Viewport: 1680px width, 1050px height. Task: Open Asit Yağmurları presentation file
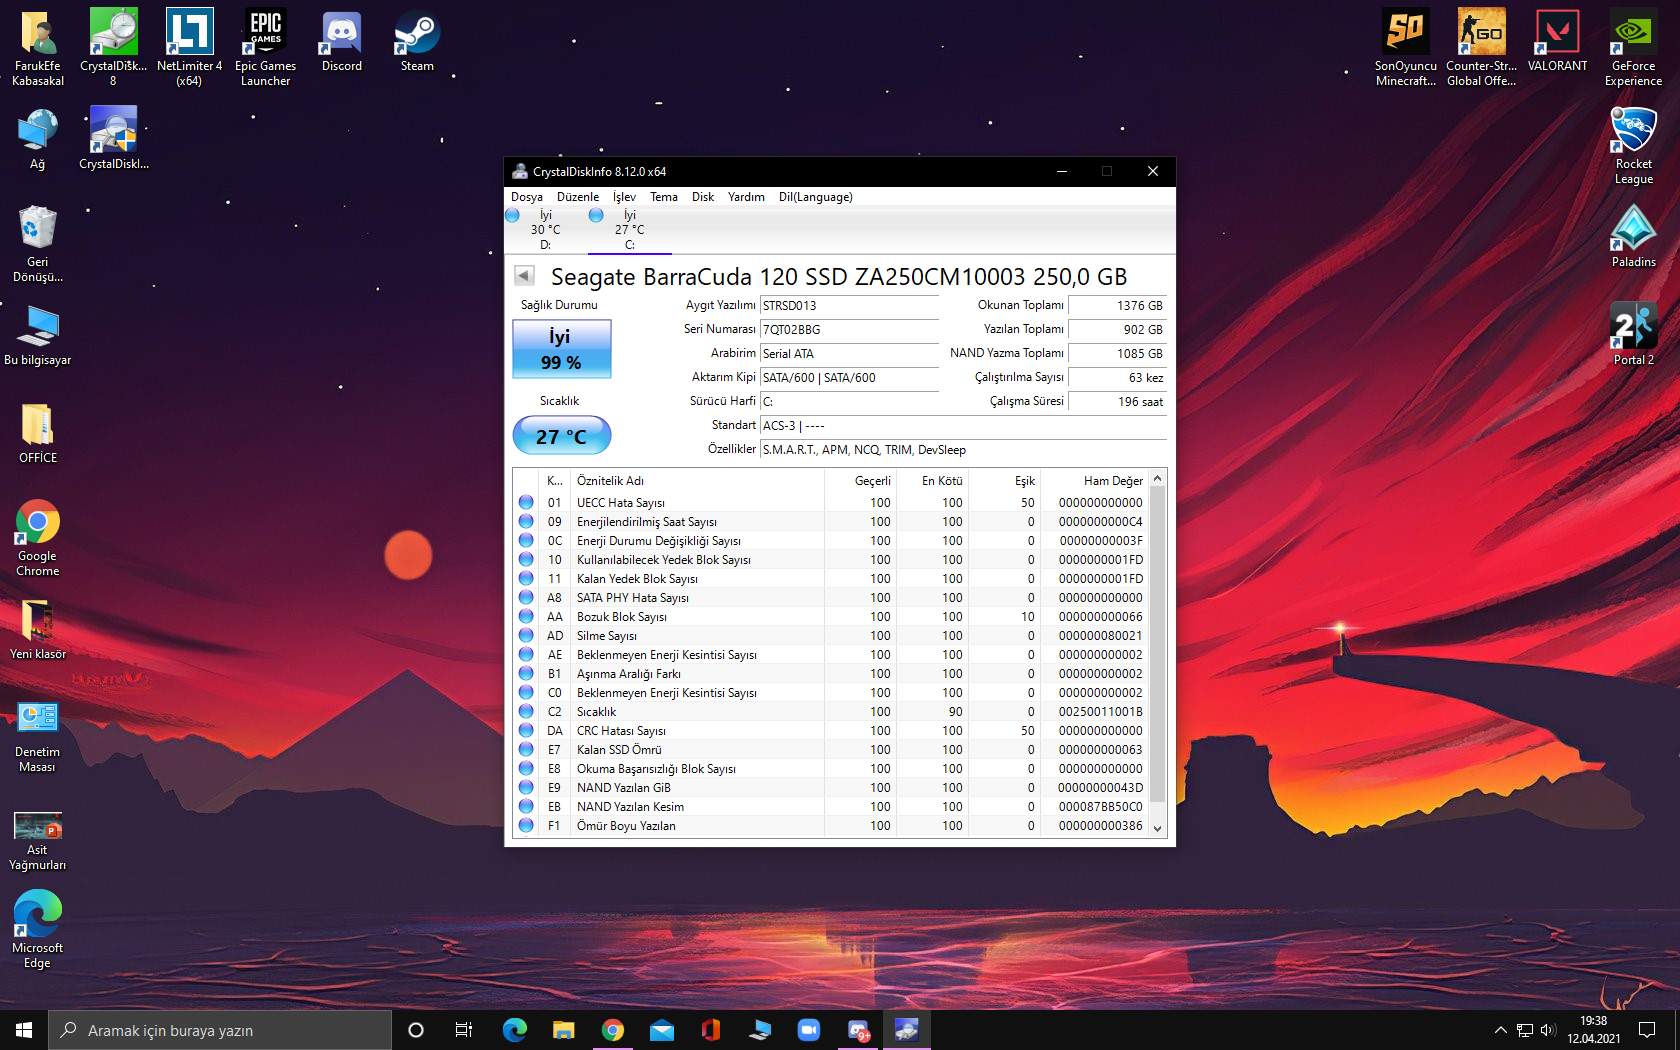click(38, 840)
